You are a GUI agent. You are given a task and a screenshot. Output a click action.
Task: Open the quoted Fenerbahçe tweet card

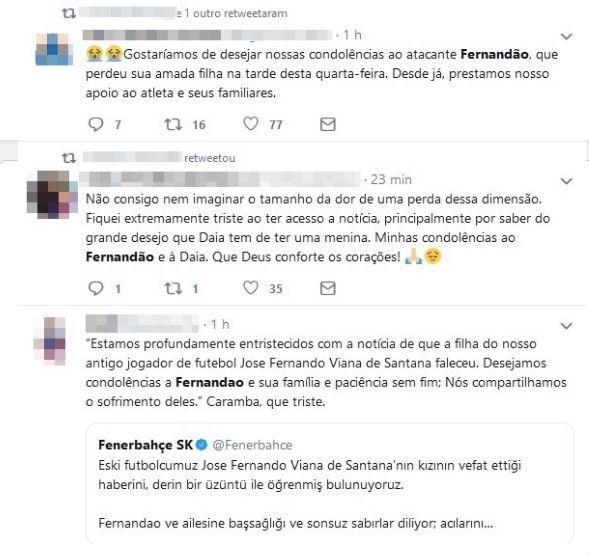click(x=330, y=483)
